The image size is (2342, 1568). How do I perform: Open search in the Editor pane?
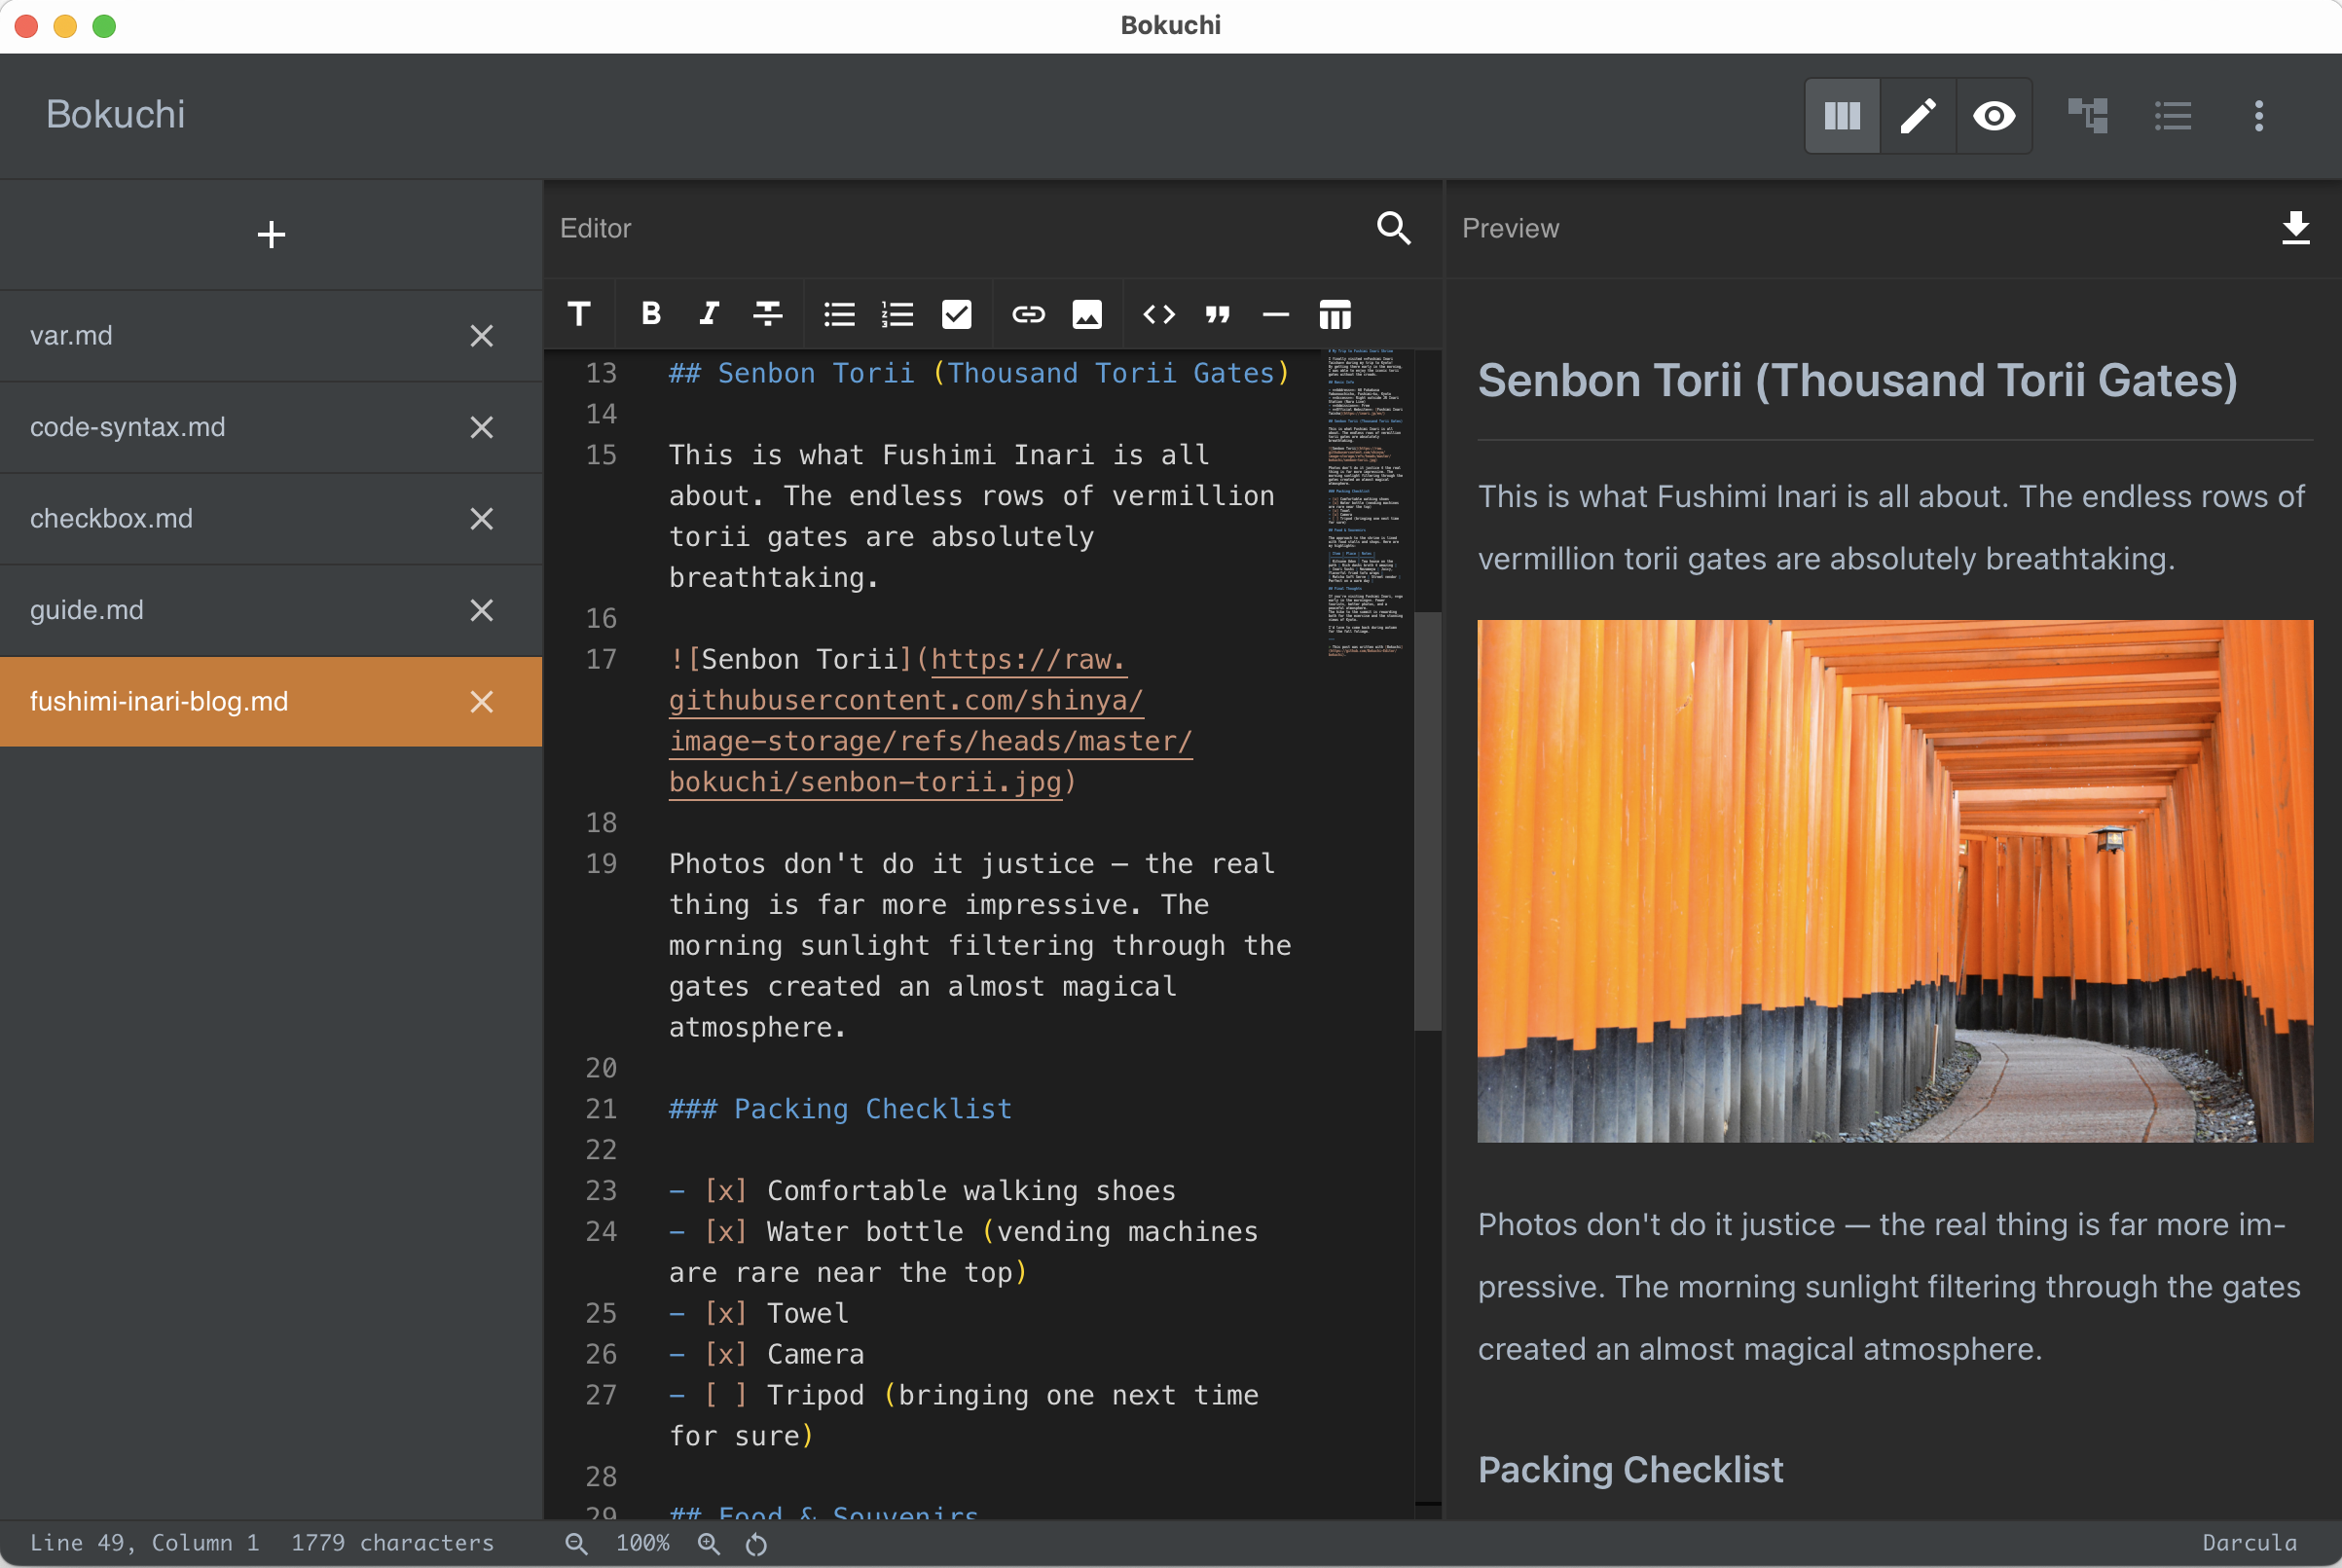pyautogui.click(x=1394, y=229)
